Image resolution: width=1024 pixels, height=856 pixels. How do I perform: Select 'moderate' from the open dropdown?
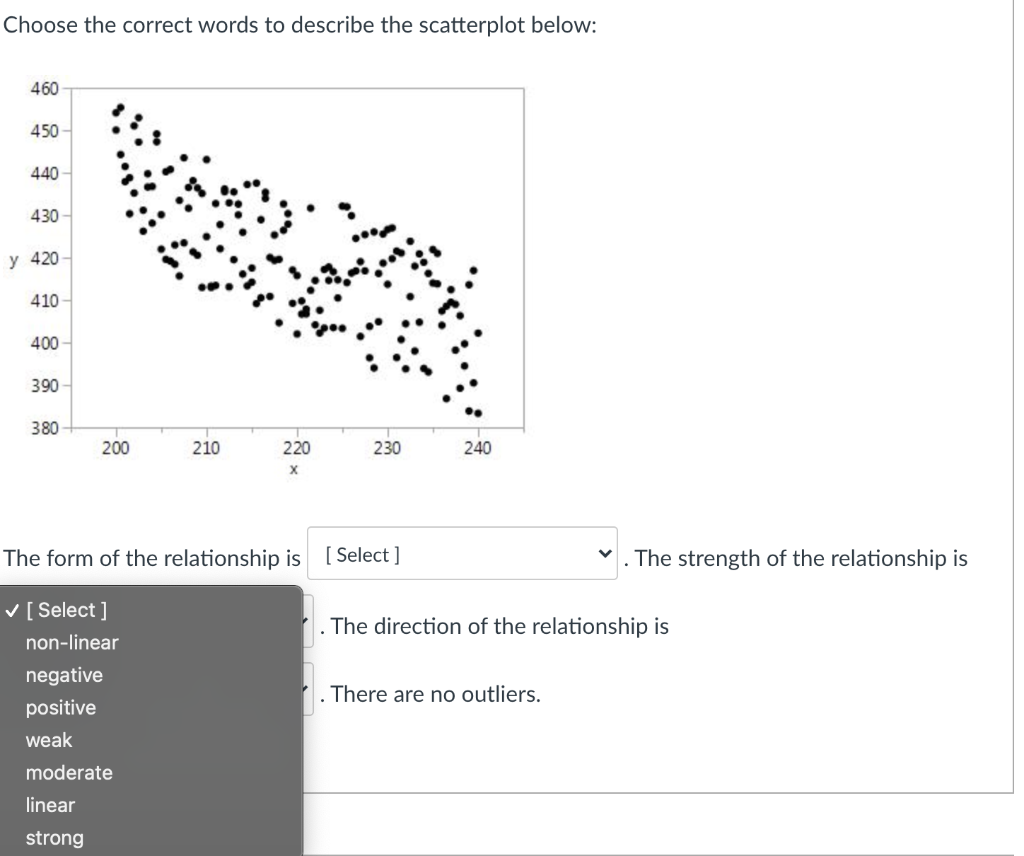point(70,772)
